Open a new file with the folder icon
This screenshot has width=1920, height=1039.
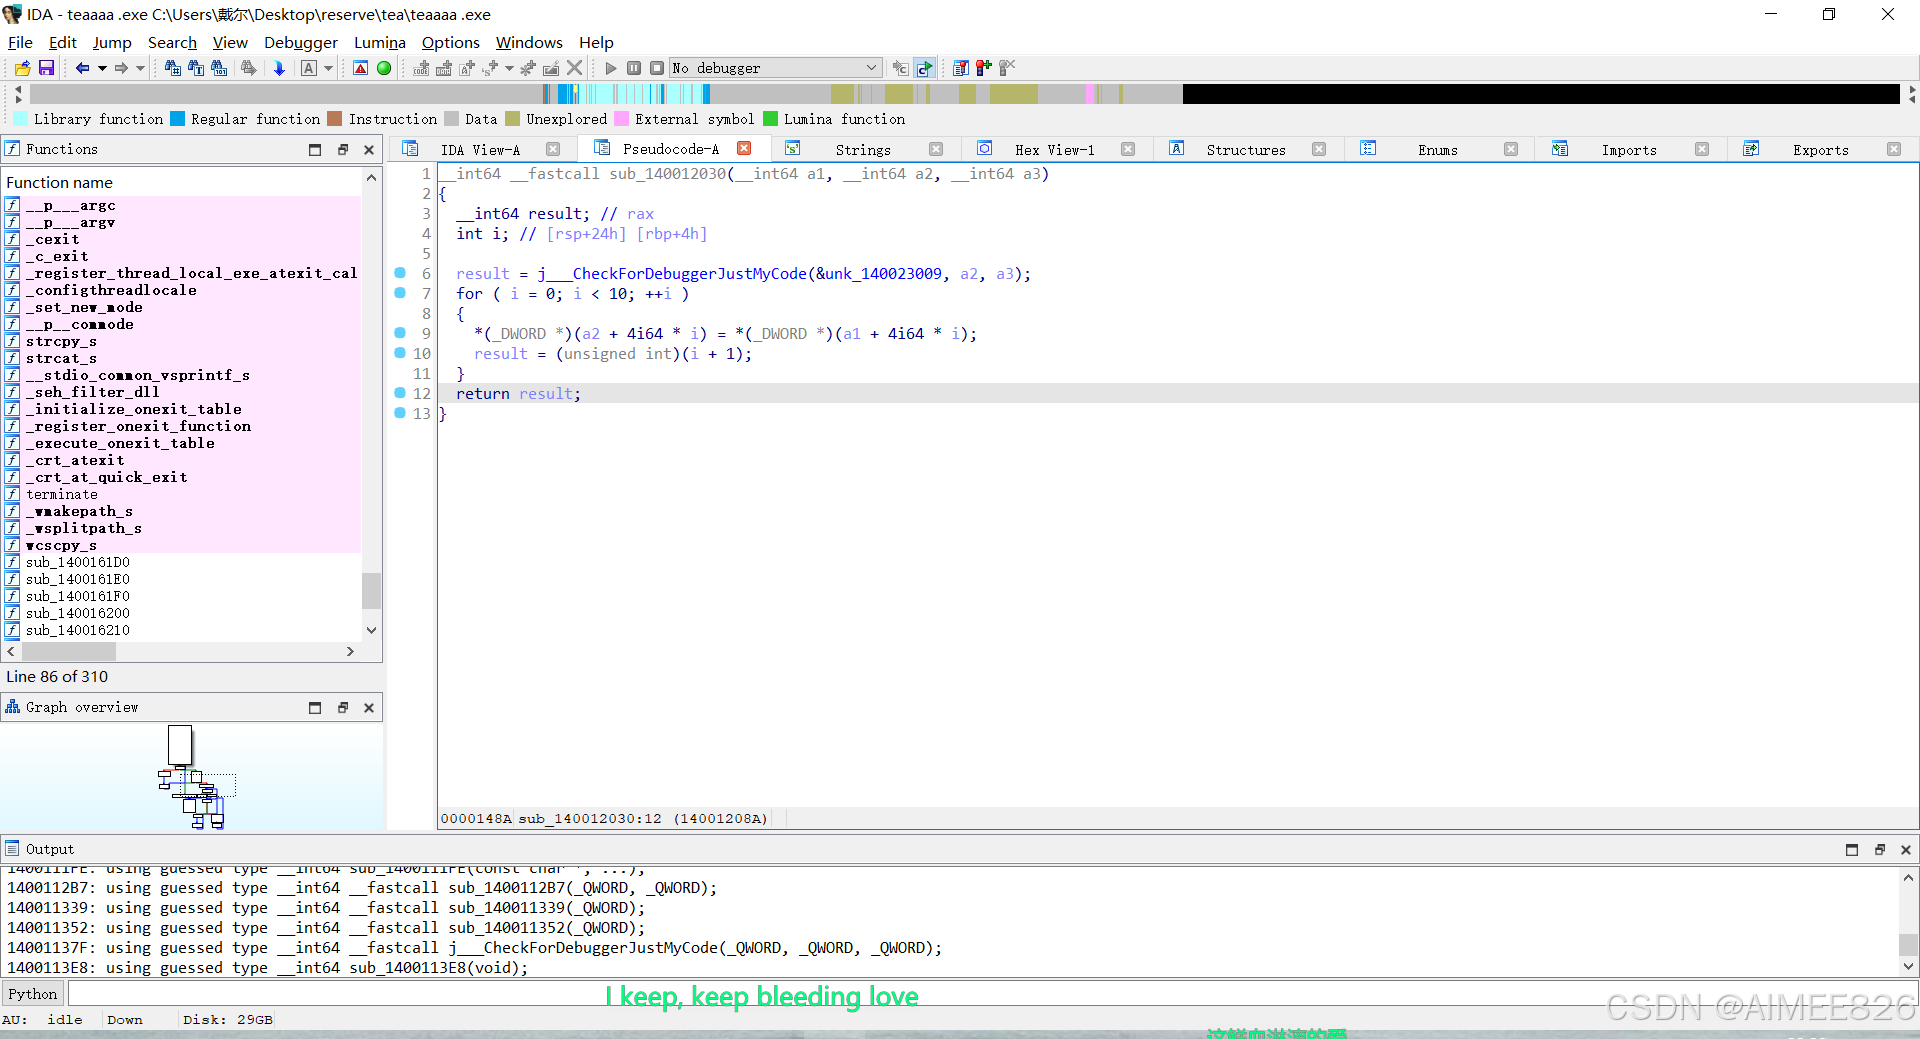22,68
